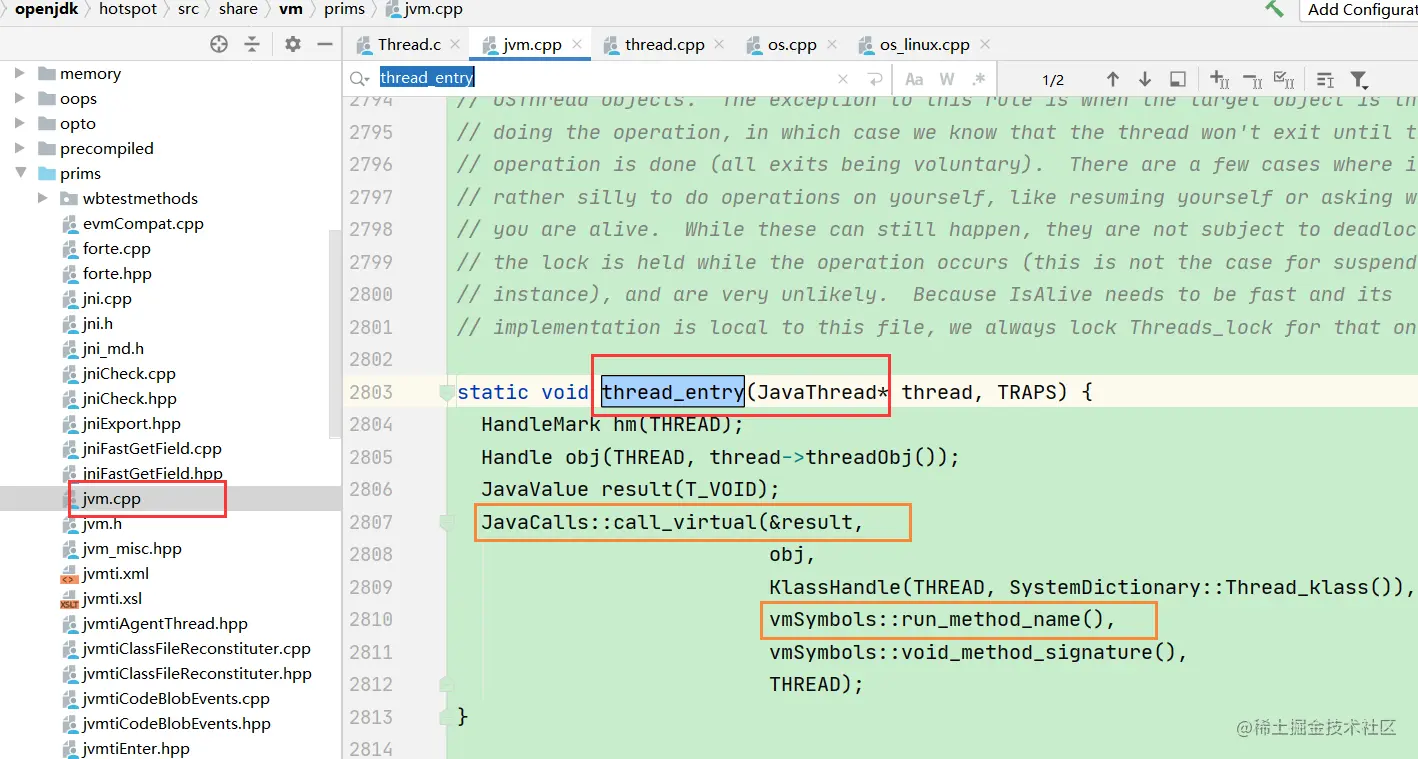Collapse the prims folder
Screen dimensions: 1418x759
[20, 173]
